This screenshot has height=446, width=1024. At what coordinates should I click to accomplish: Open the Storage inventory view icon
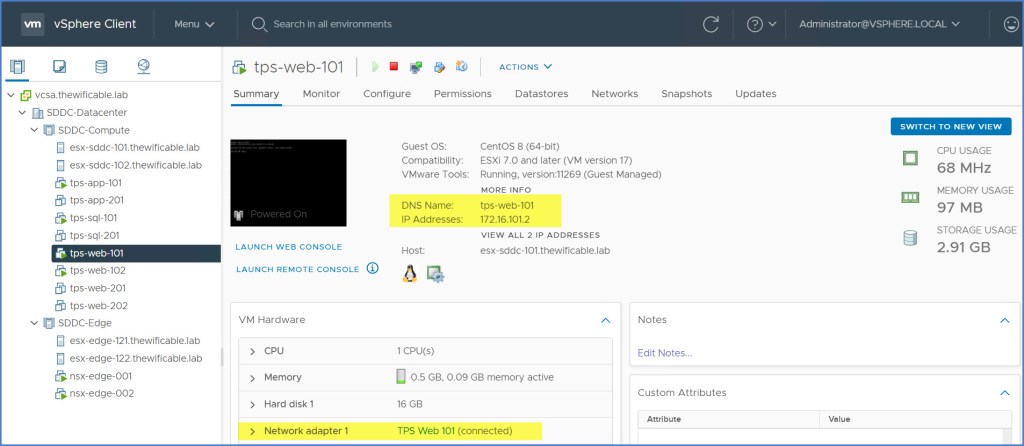(101, 67)
